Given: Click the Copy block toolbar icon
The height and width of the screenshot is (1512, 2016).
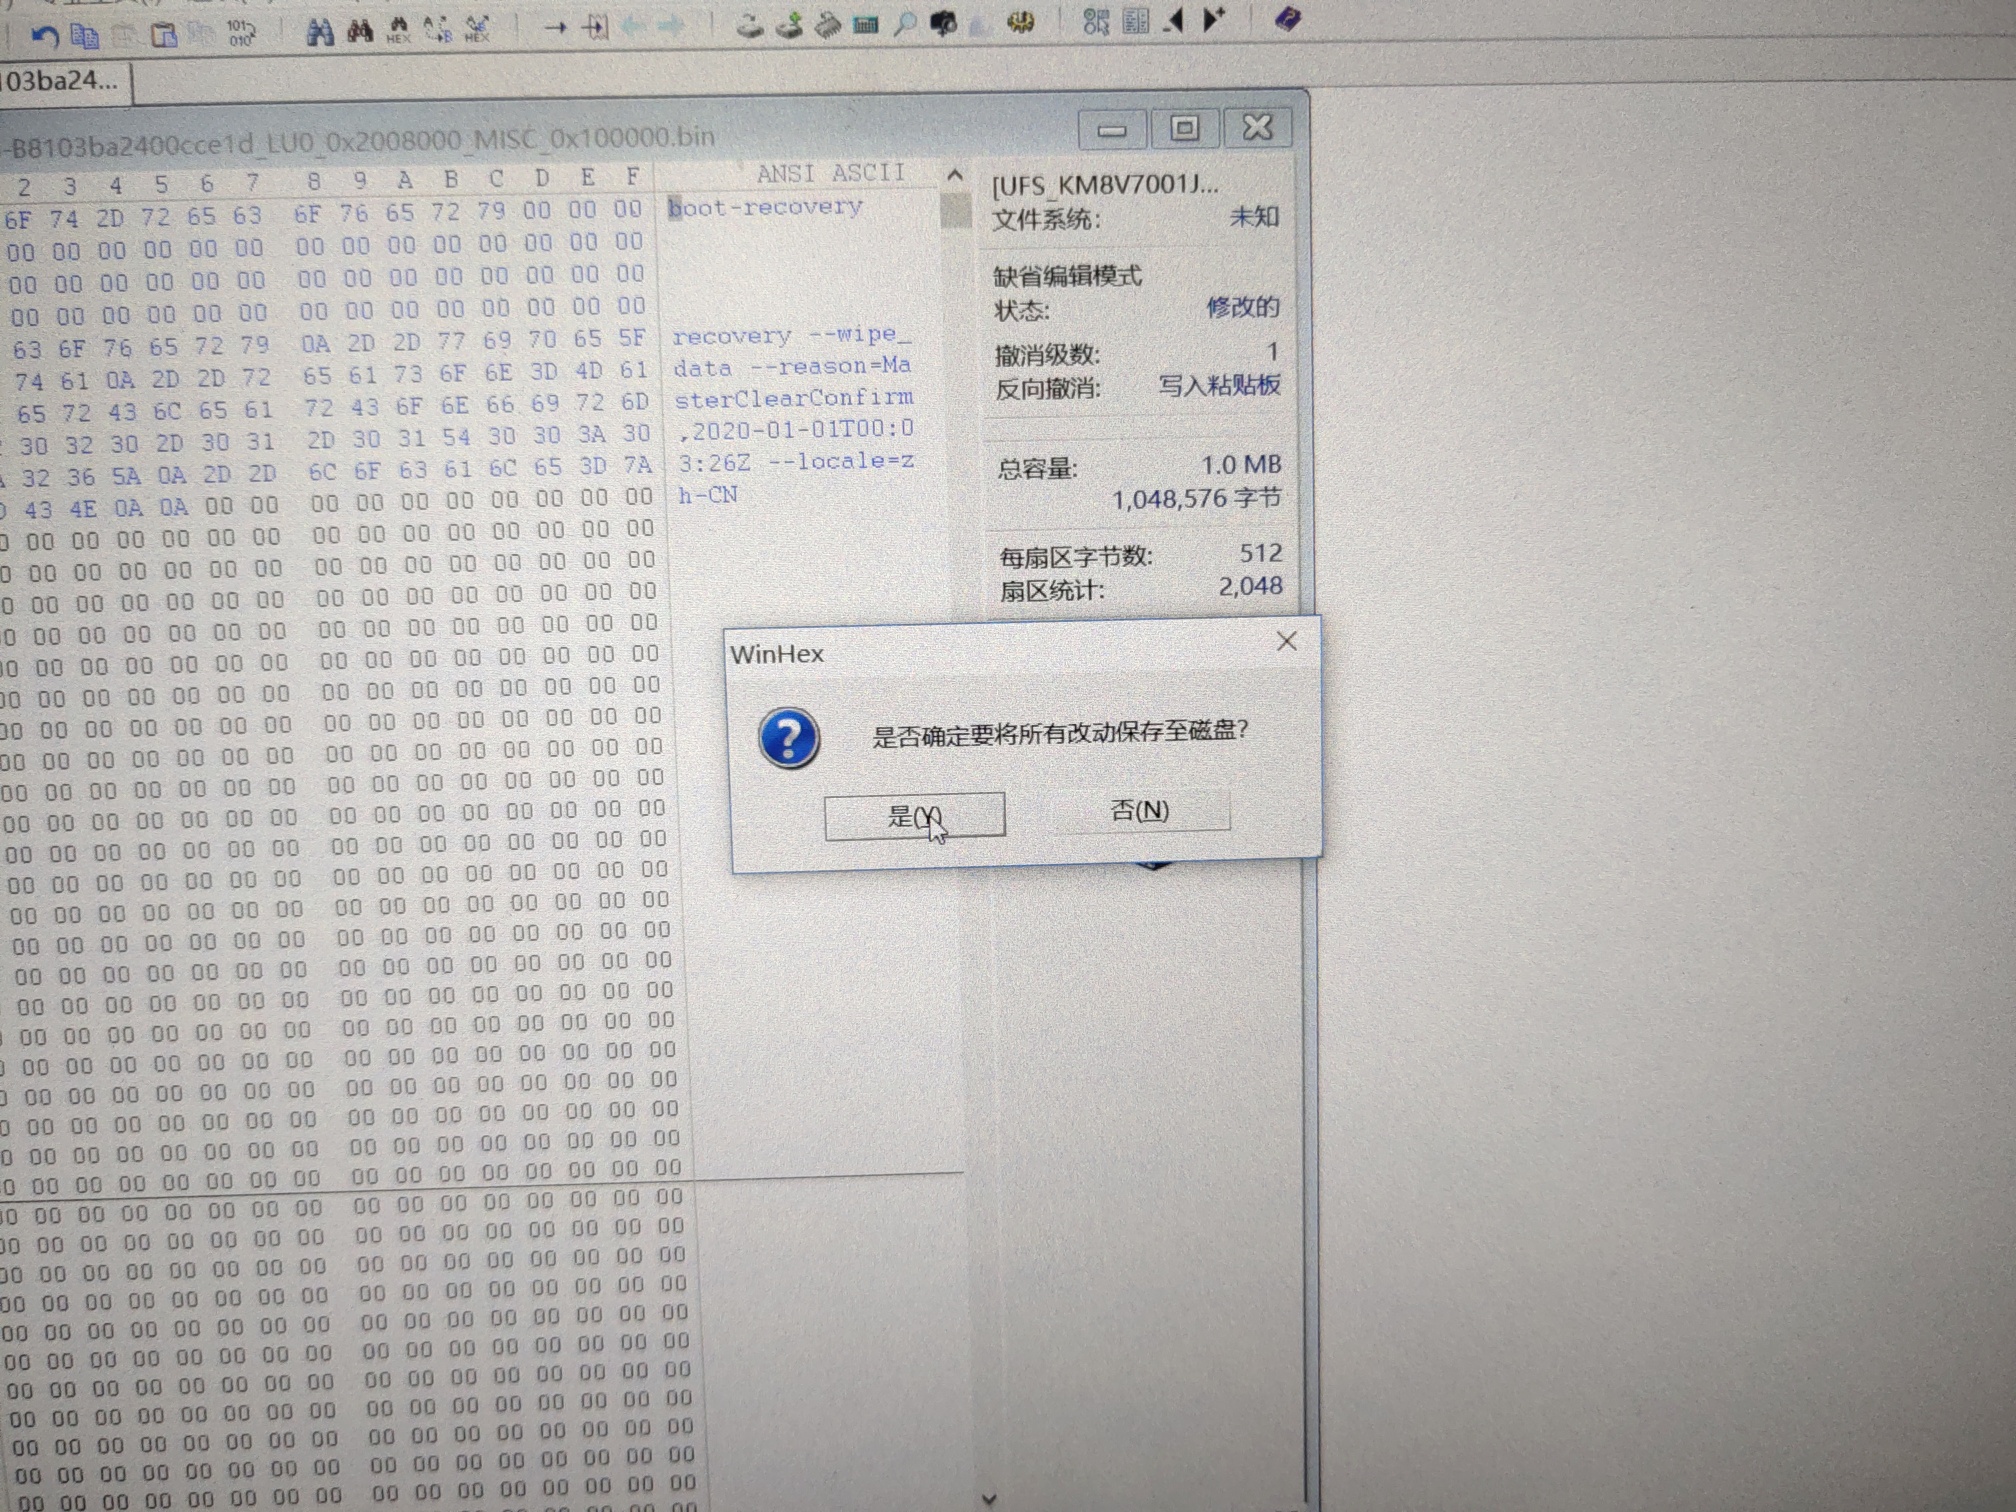Looking at the screenshot, I should [x=85, y=36].
